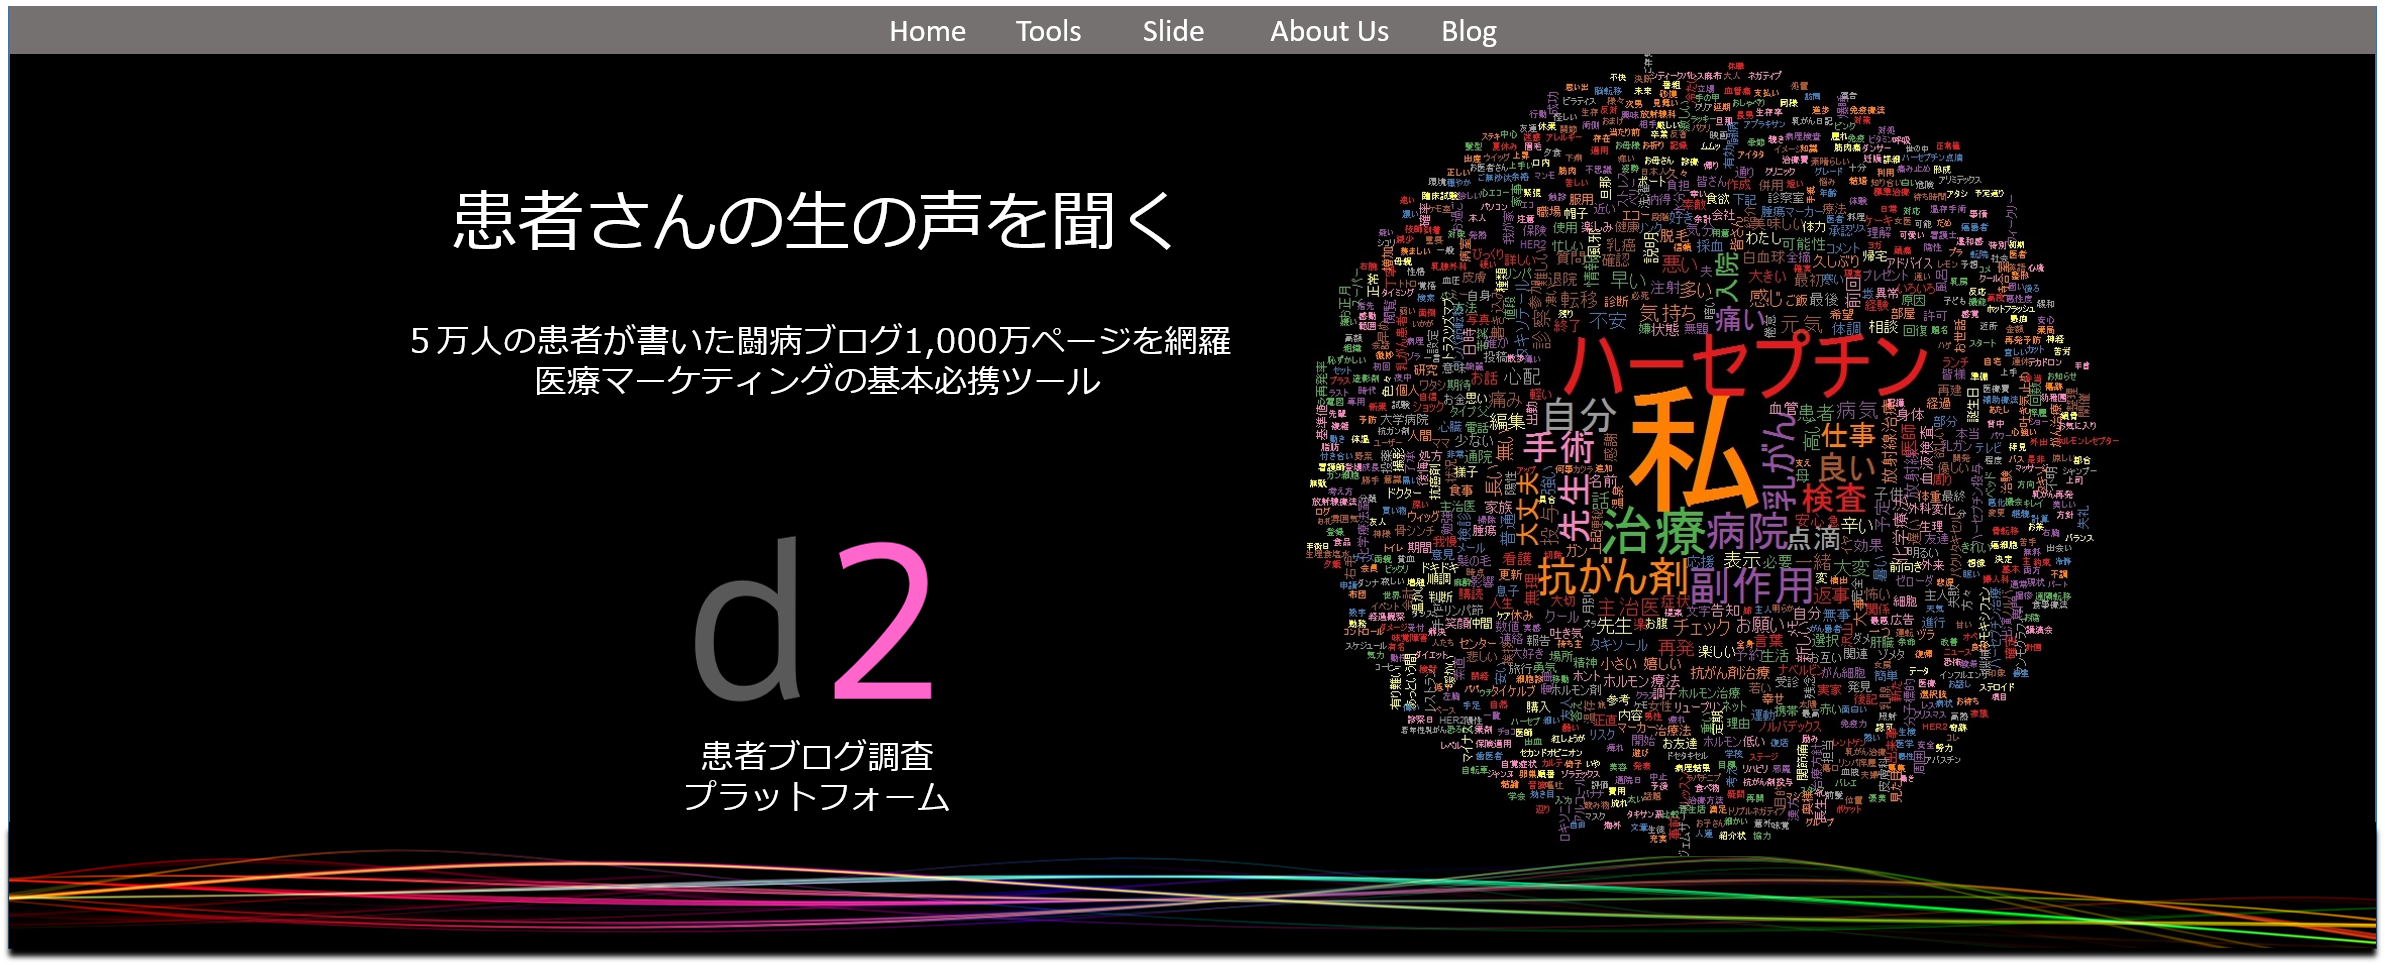The width and height of the screenshot is (2385, 965).
Task: Open the Tools menu item
Action: point(1048,31)
